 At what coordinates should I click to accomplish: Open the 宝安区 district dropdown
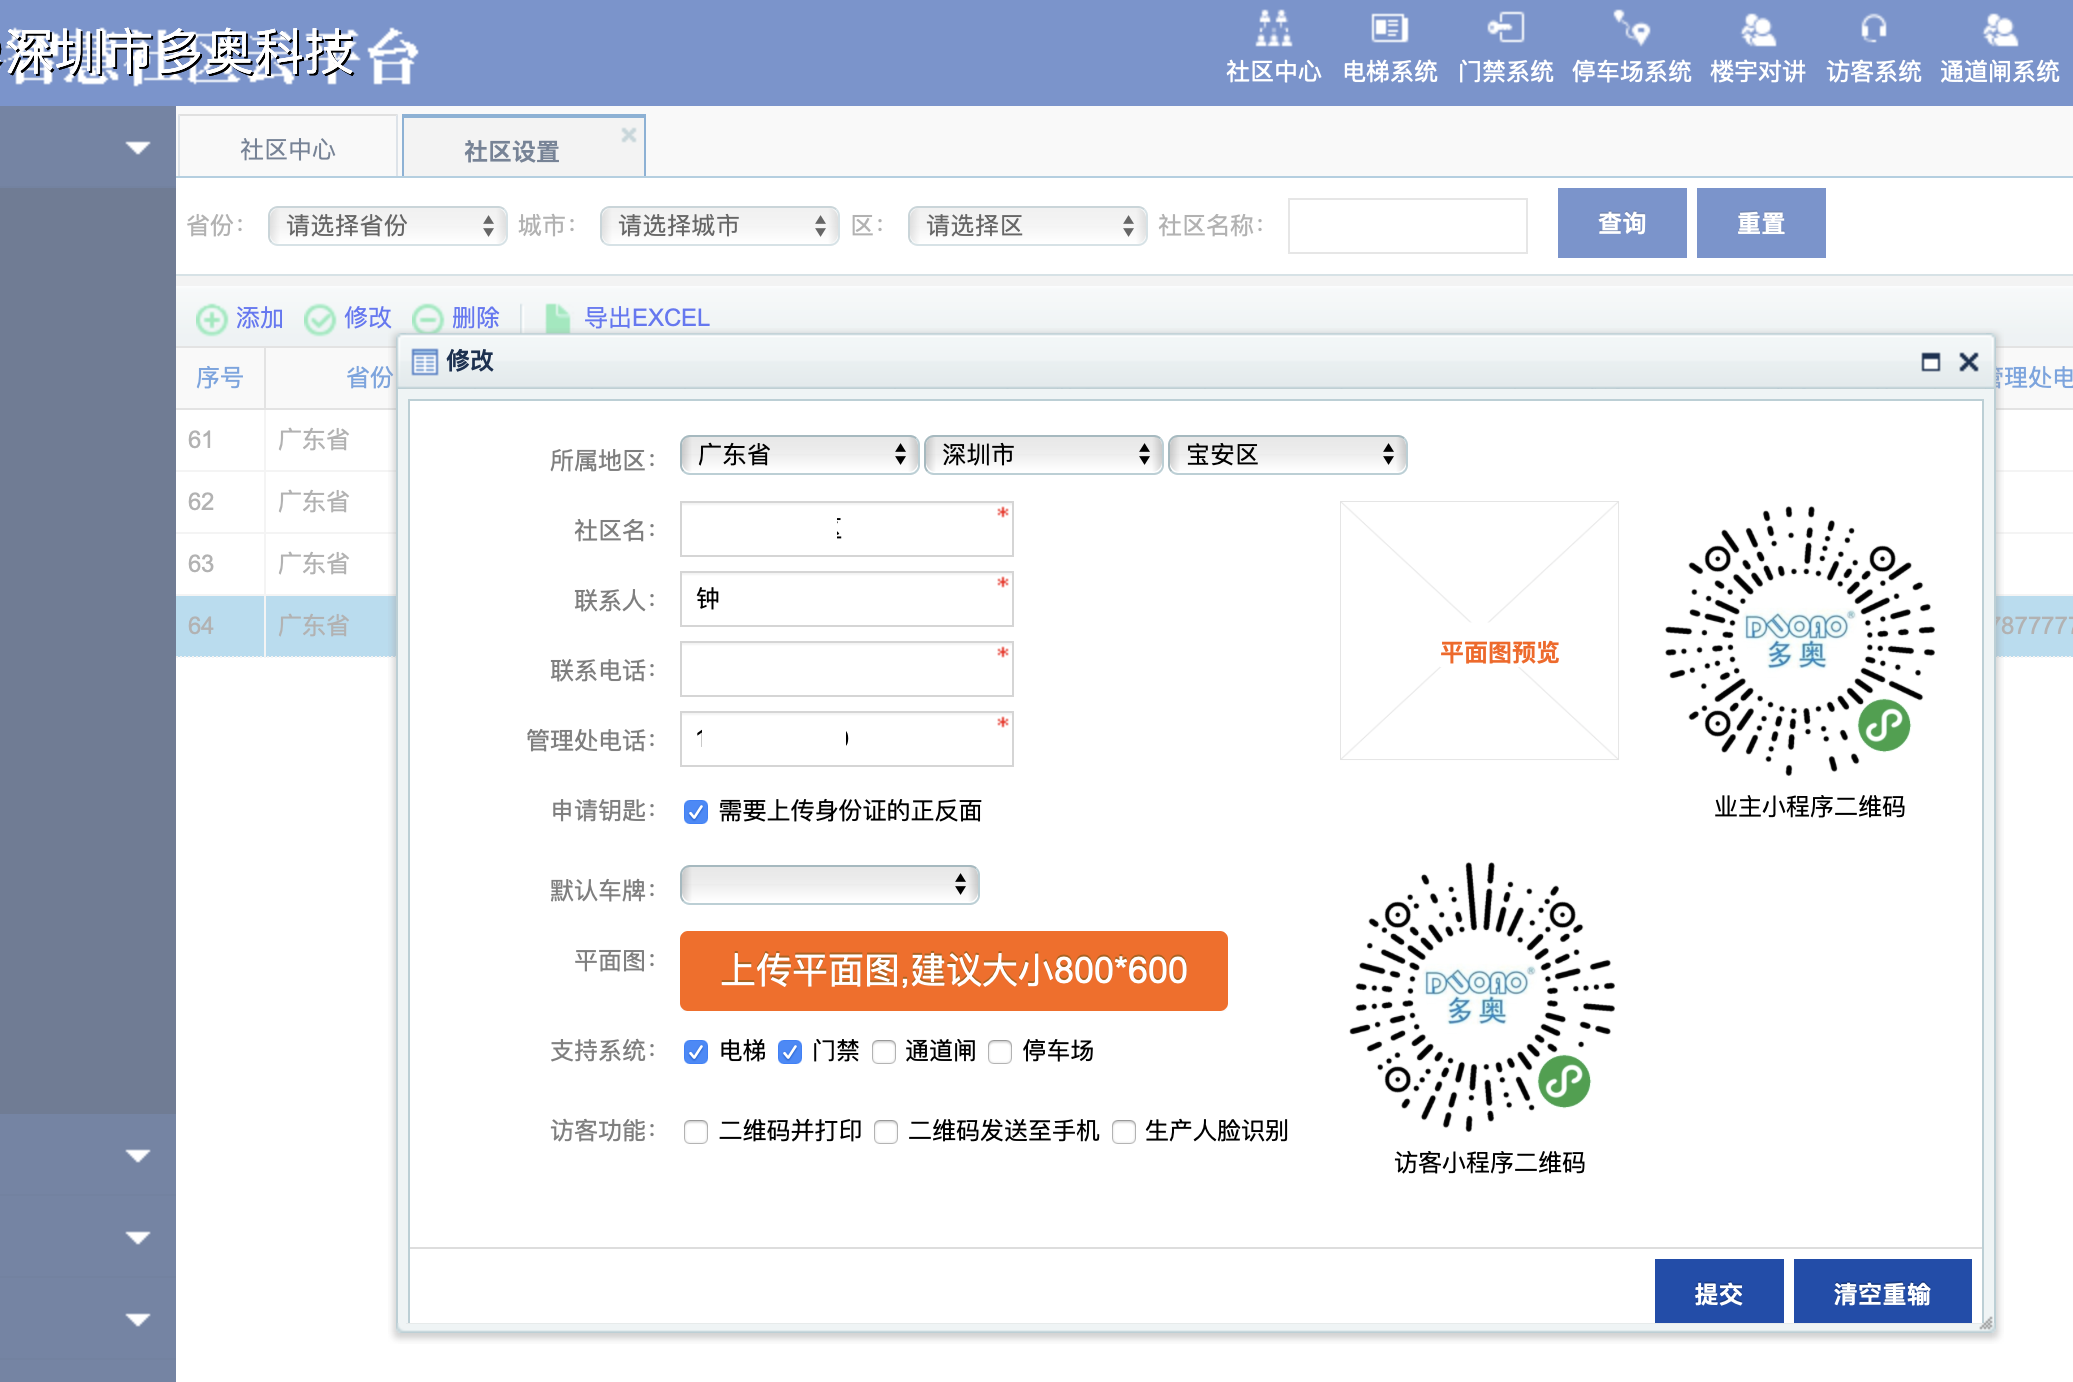[x=1288, y=455]
